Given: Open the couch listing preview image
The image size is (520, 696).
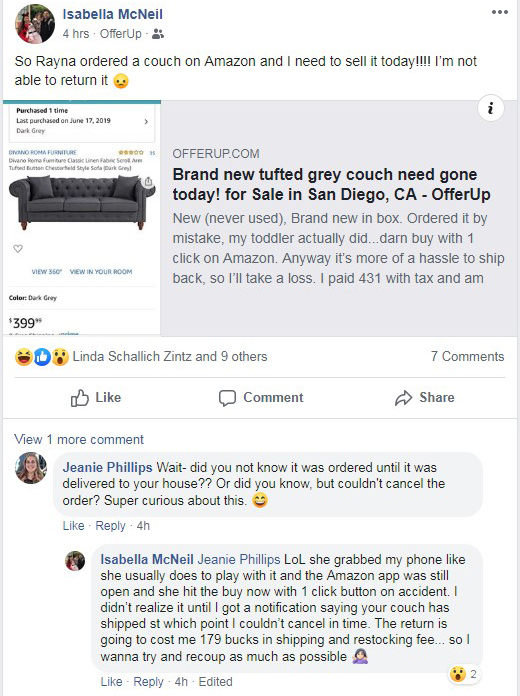Looking at the screenshot, I should (82, 218).
